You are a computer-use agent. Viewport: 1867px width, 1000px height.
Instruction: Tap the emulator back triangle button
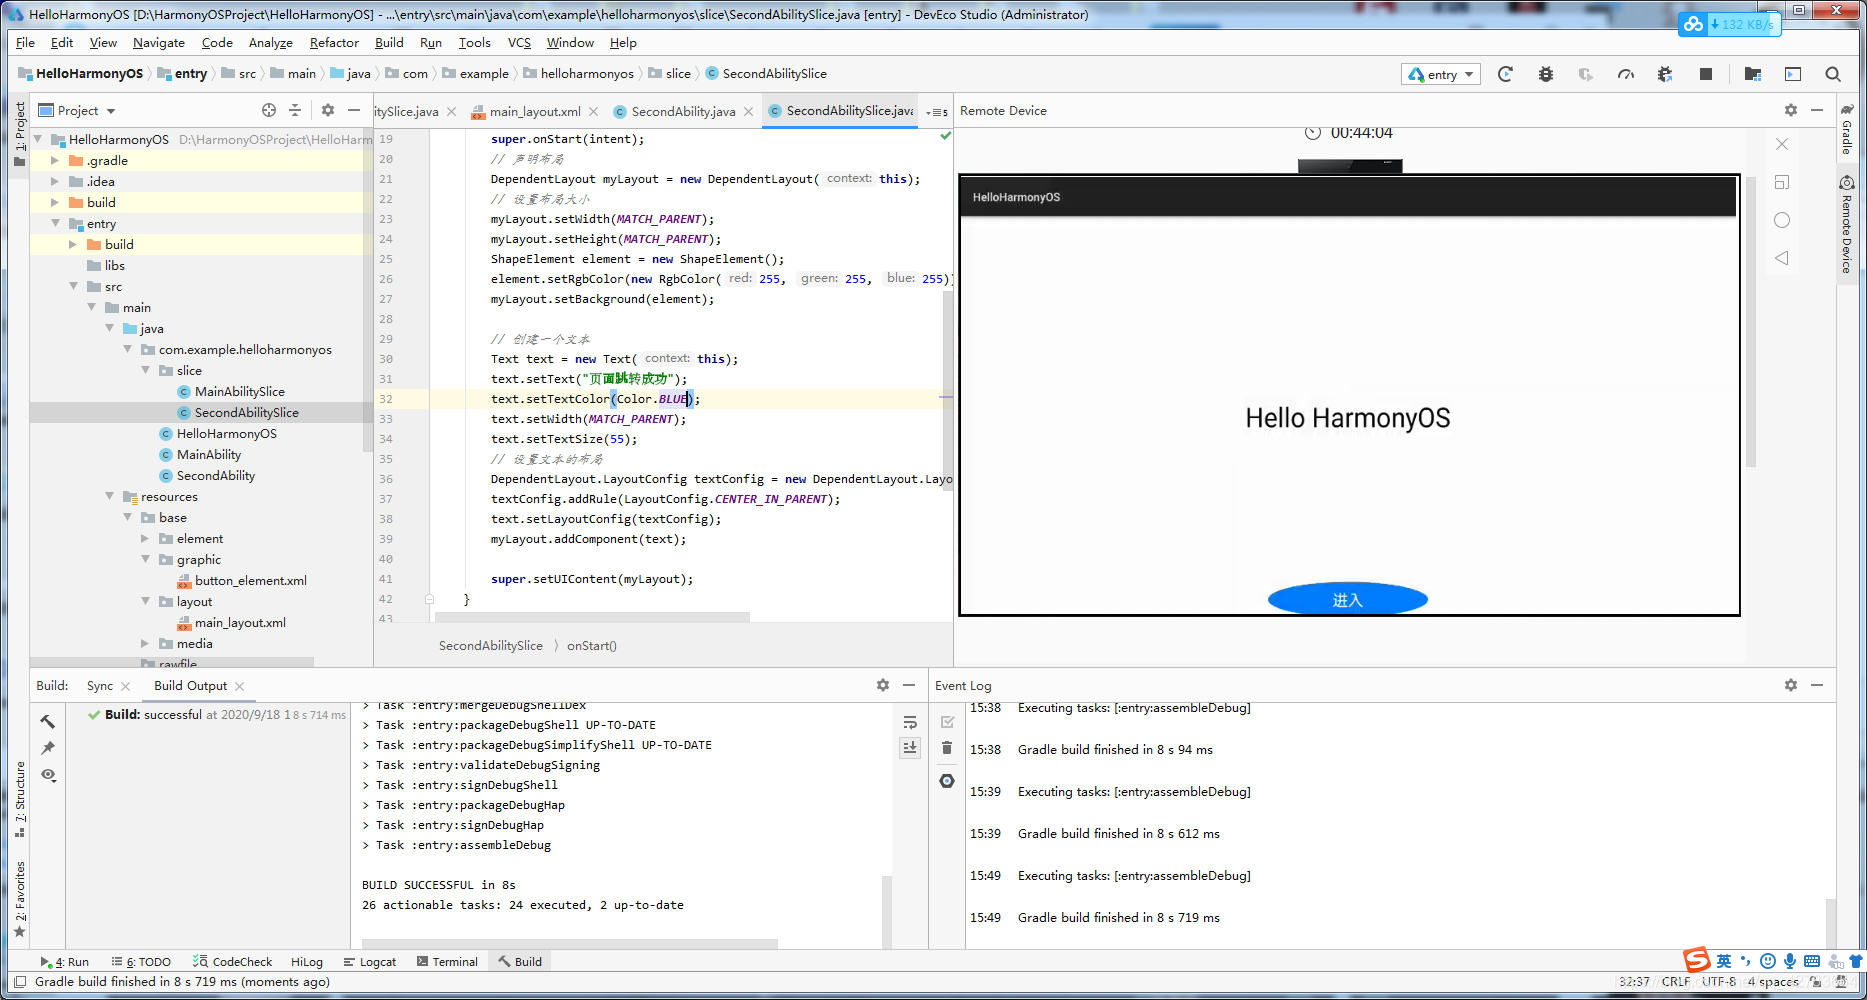click(x=1782, y=258)
